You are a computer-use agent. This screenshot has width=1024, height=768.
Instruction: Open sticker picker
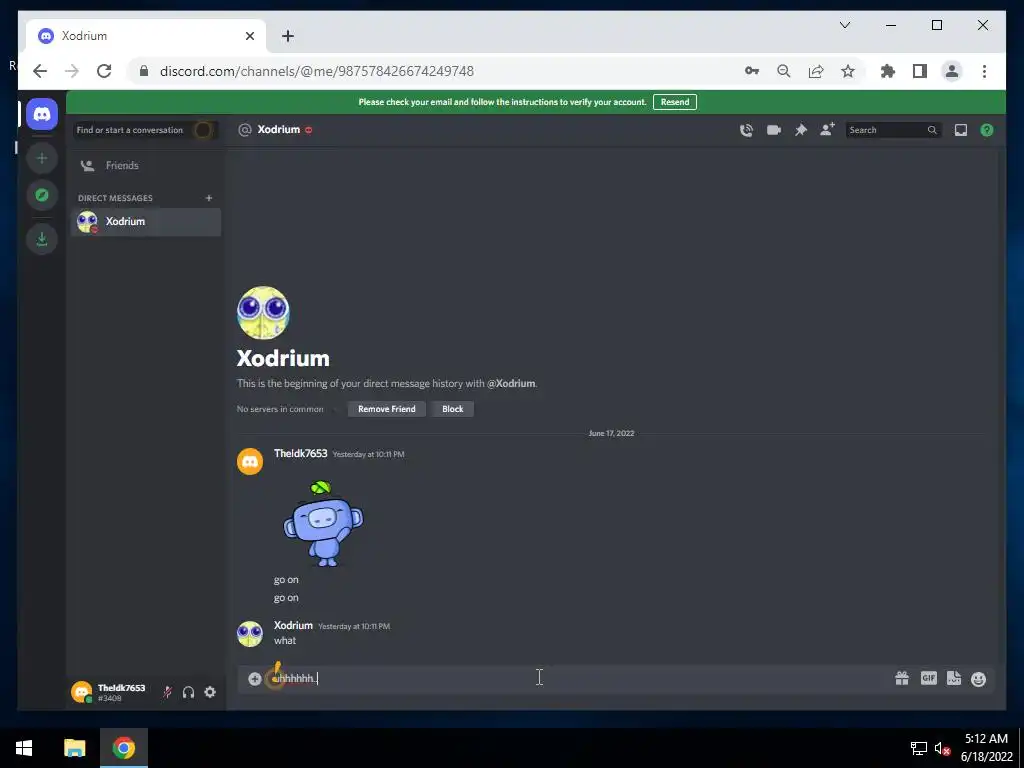pyautogui.click(x=953, y=679)
